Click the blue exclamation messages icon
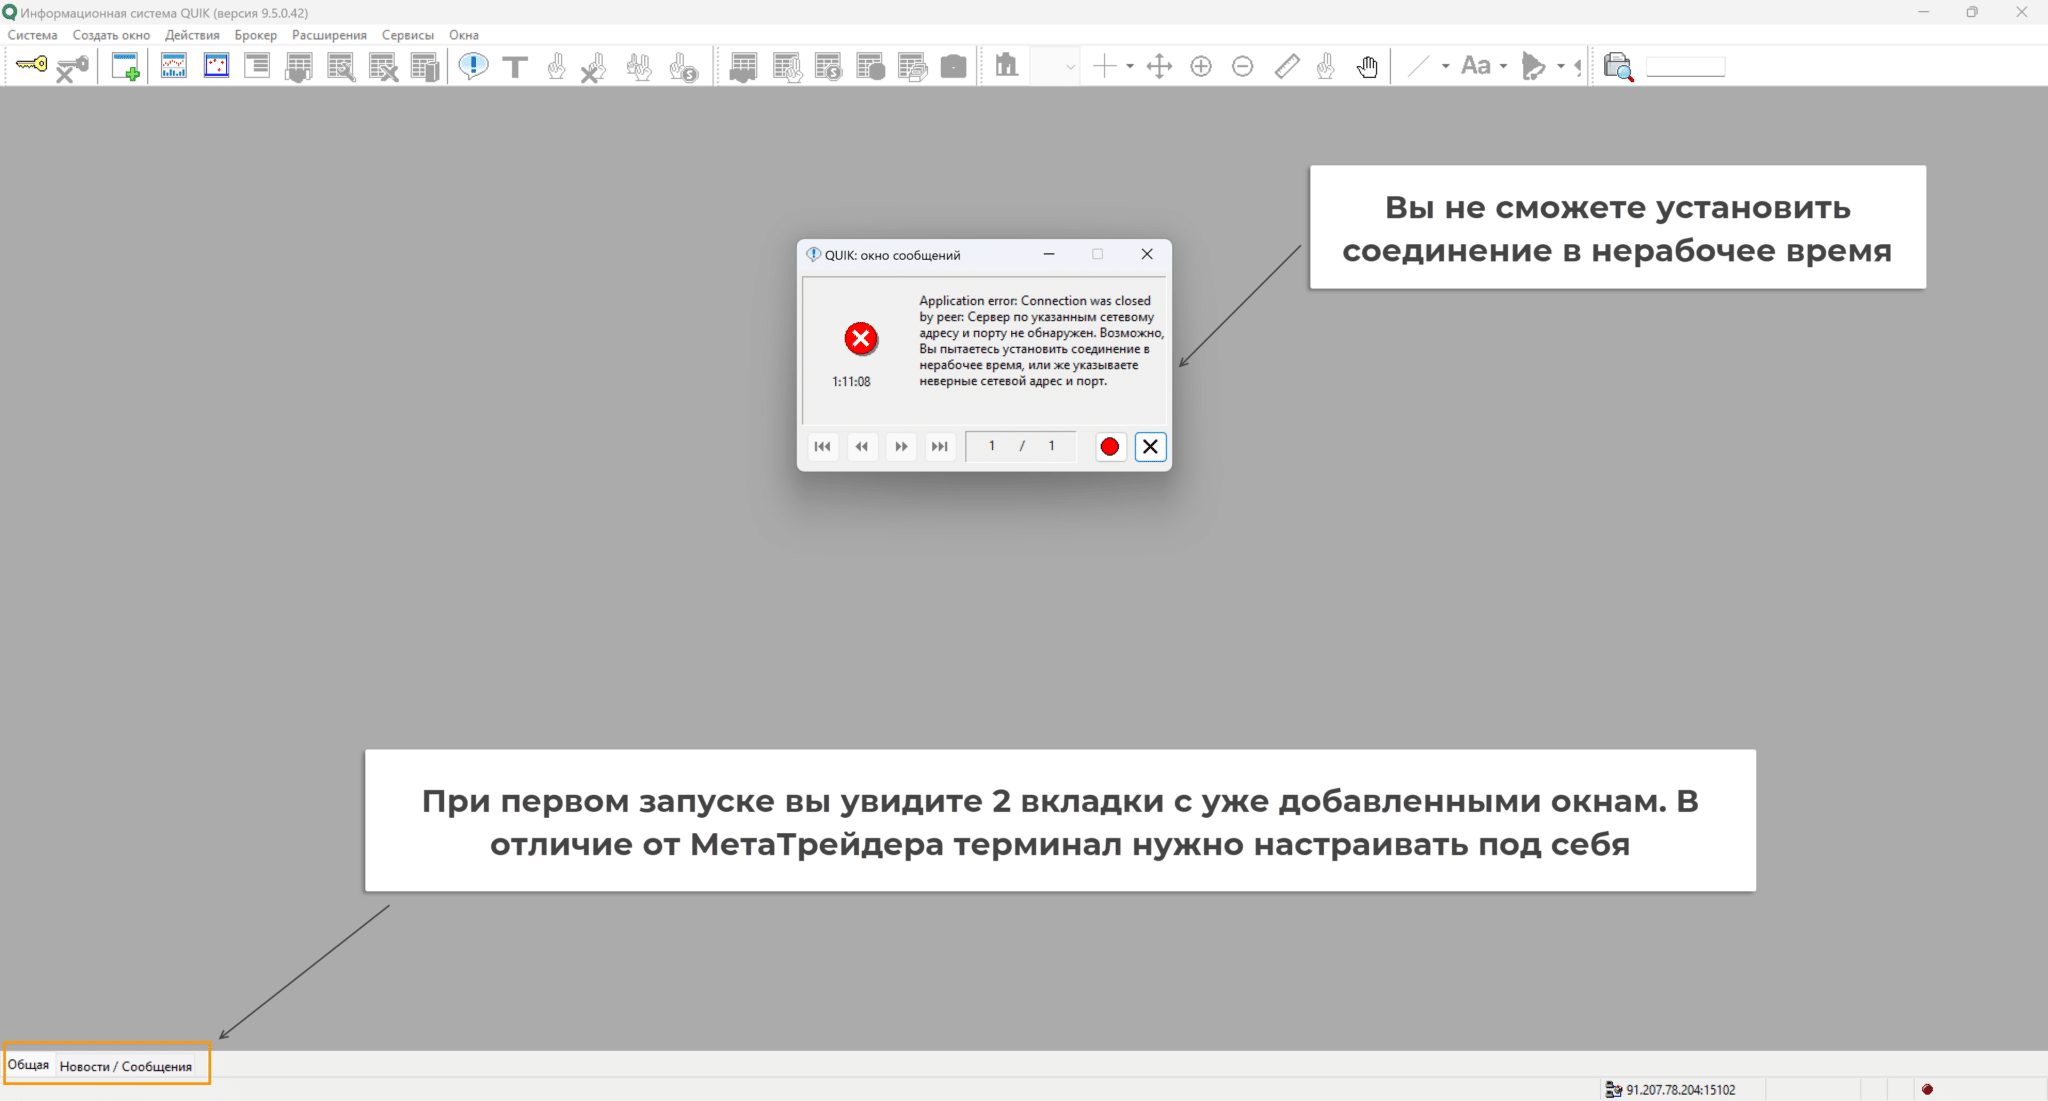 click(x=472, y=67)
